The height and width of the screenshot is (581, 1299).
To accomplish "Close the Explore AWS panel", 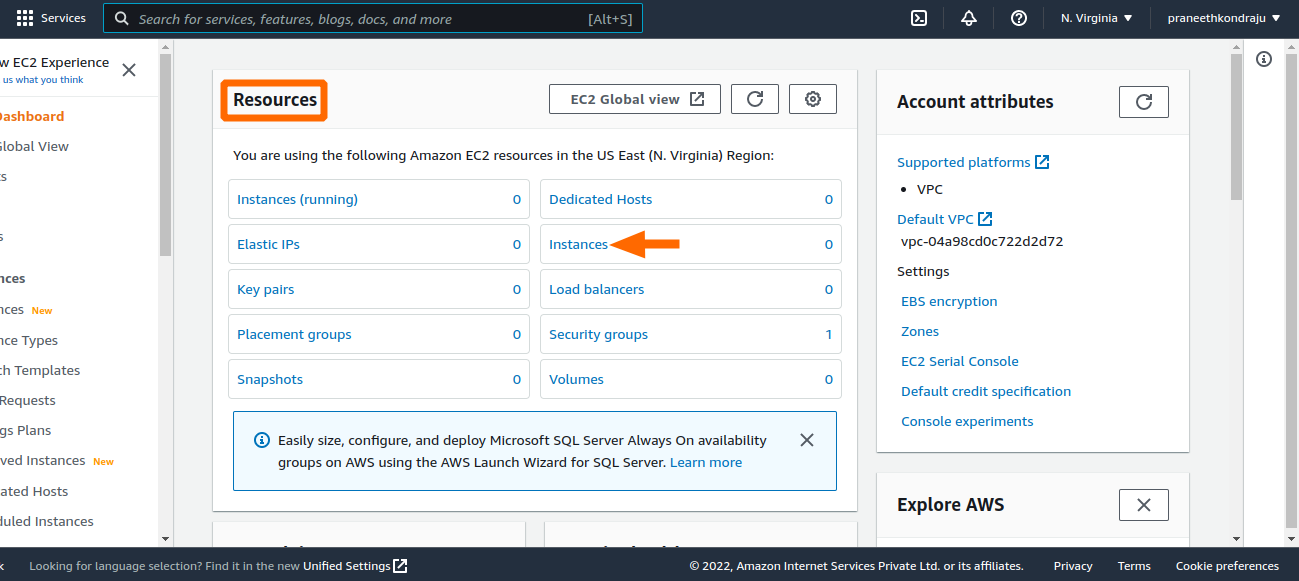I will pos(1144,505).
